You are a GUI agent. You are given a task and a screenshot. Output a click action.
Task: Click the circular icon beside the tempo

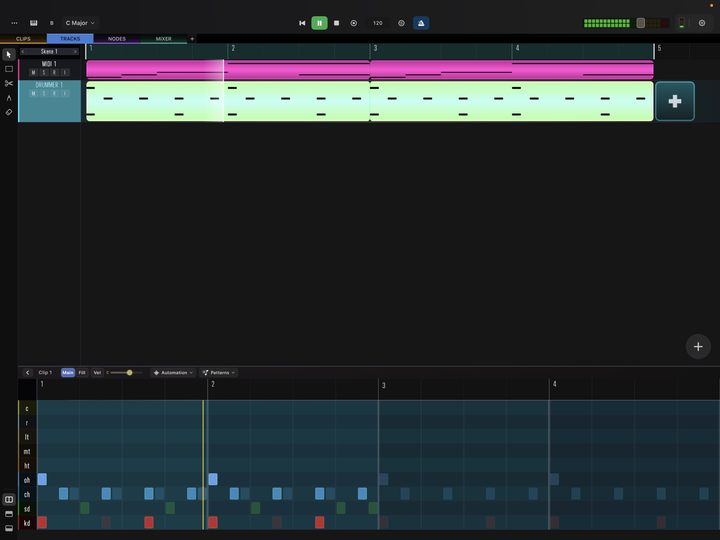(x=401, y=23)
